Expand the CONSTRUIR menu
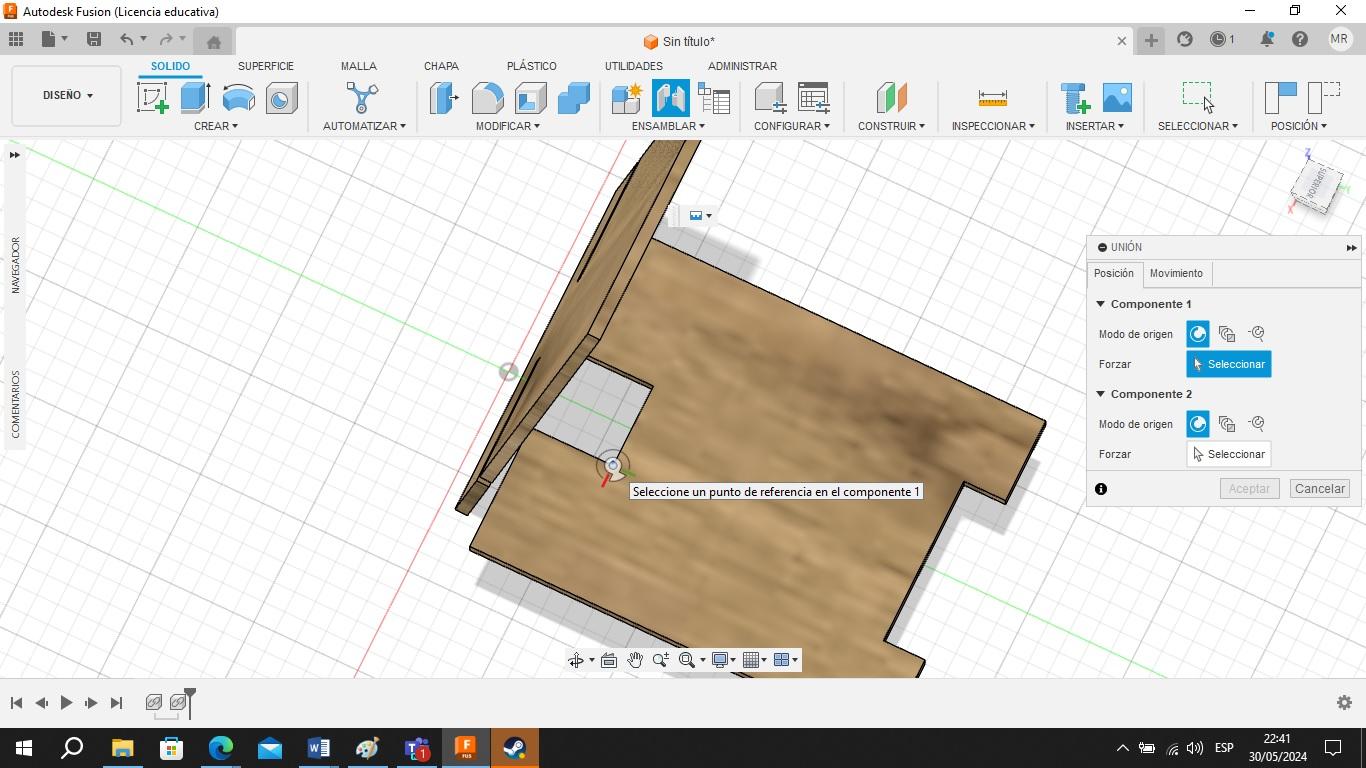This screenshot has height=768, width=1366. pos(891,126)
